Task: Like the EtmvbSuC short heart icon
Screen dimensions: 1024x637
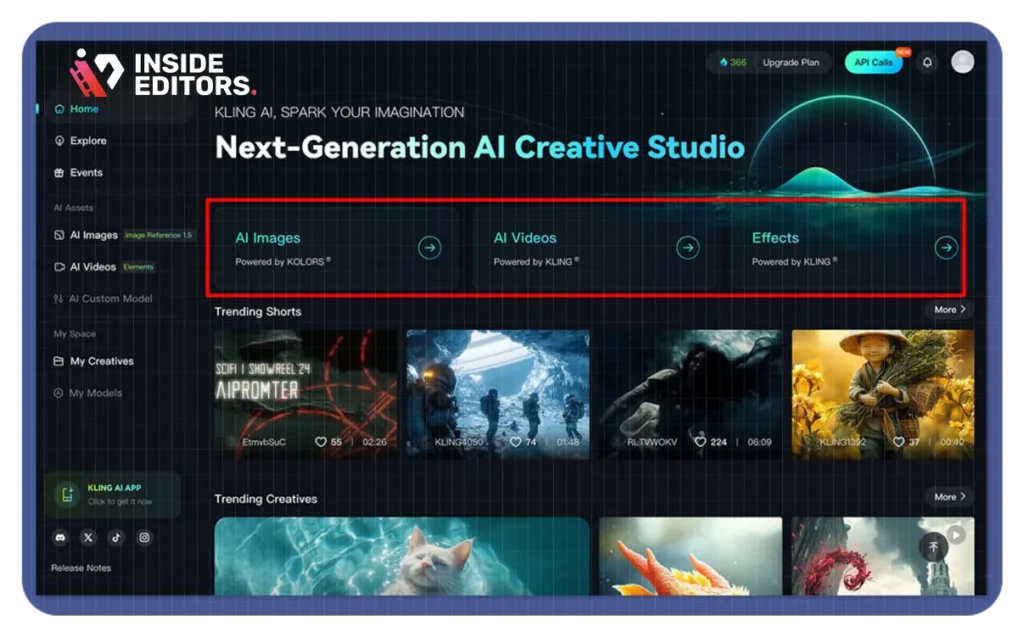Action: click(x=321, y=442)
